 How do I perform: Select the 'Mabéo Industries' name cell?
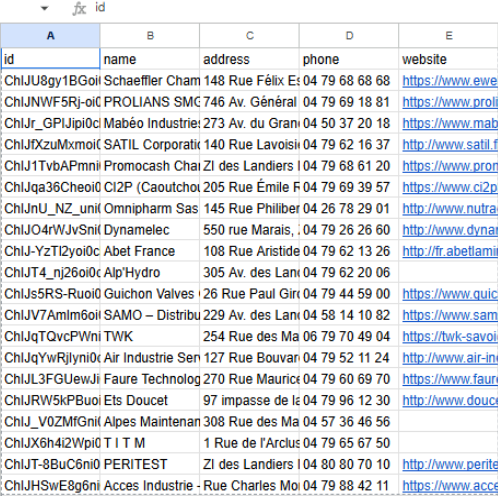click(x=150, y=123)
